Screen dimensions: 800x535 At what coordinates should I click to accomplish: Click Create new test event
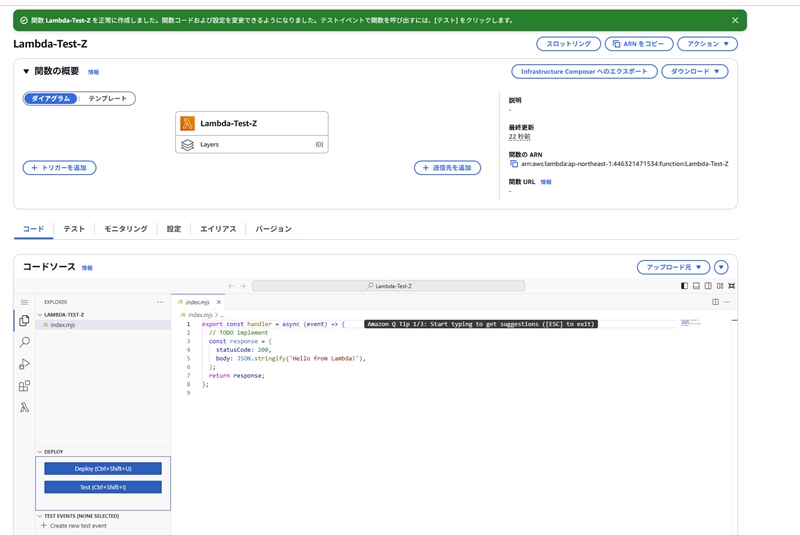[78, 526]
